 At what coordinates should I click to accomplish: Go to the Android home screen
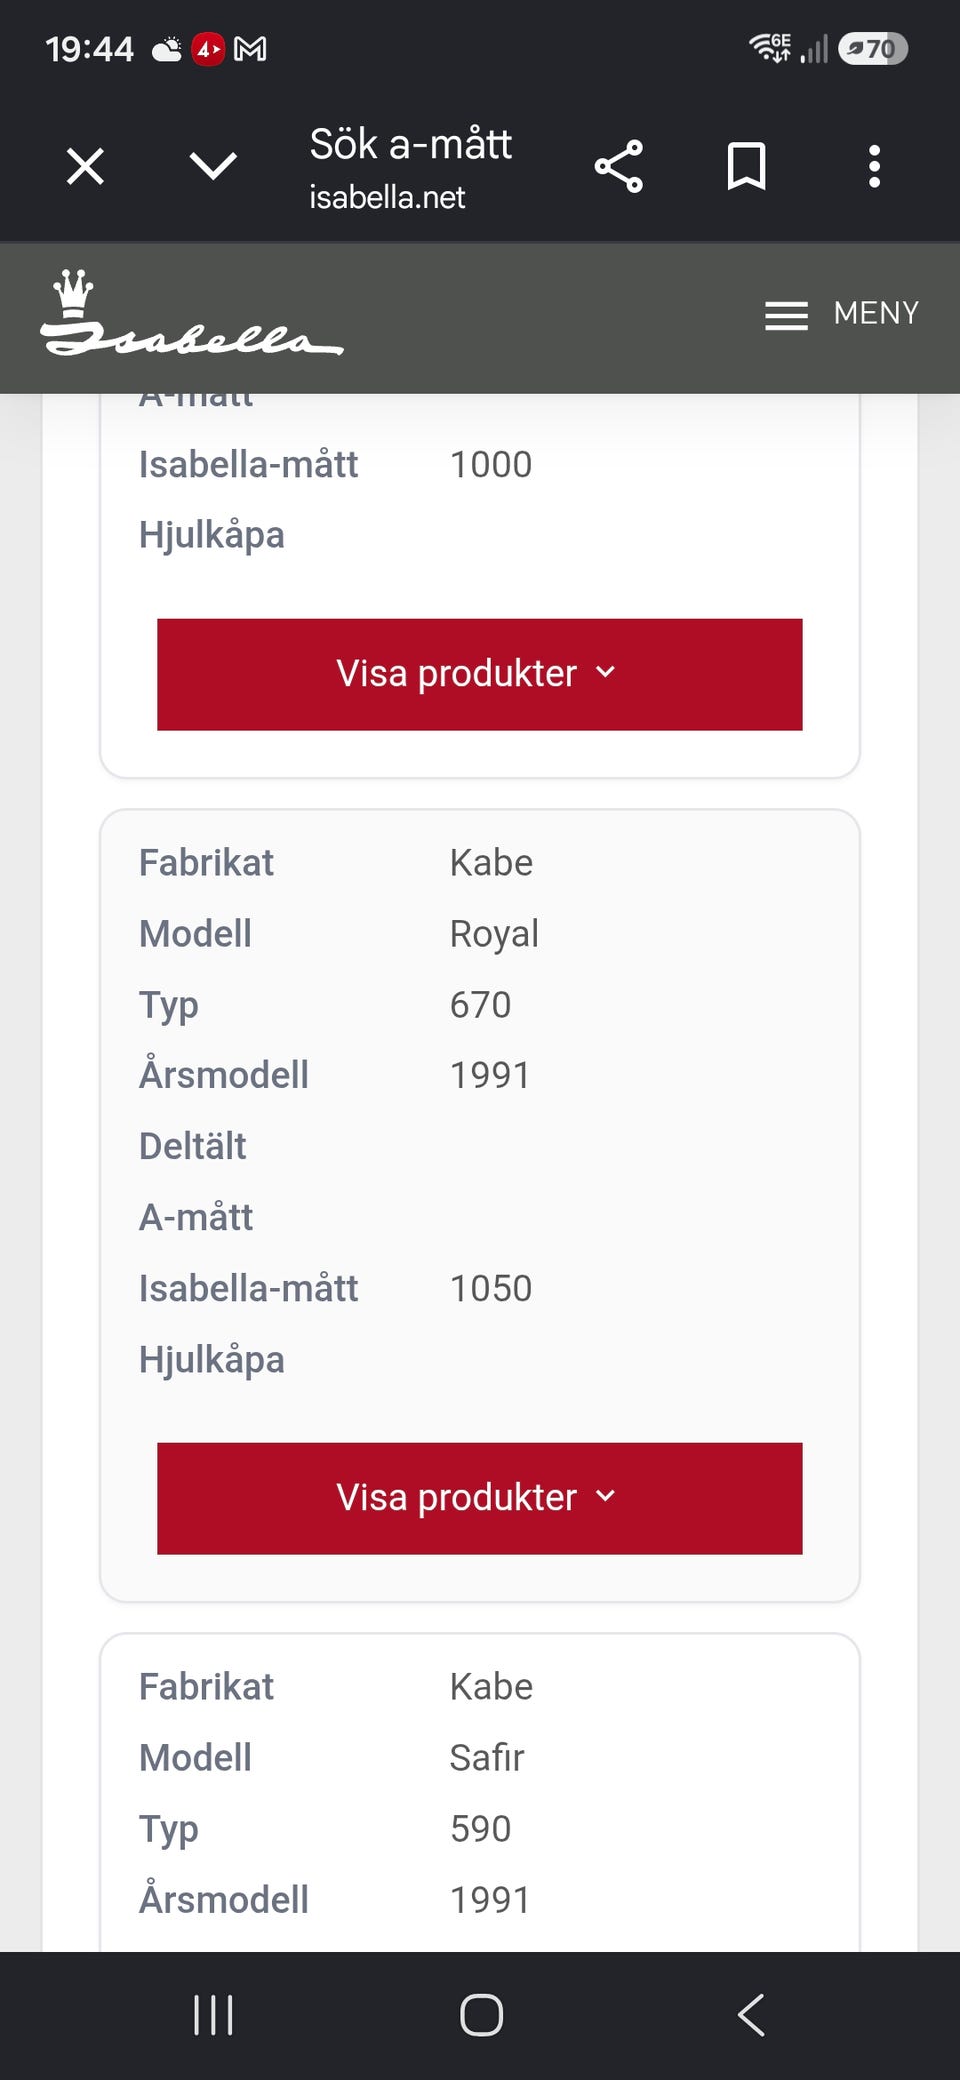[x=481, y=2015]
